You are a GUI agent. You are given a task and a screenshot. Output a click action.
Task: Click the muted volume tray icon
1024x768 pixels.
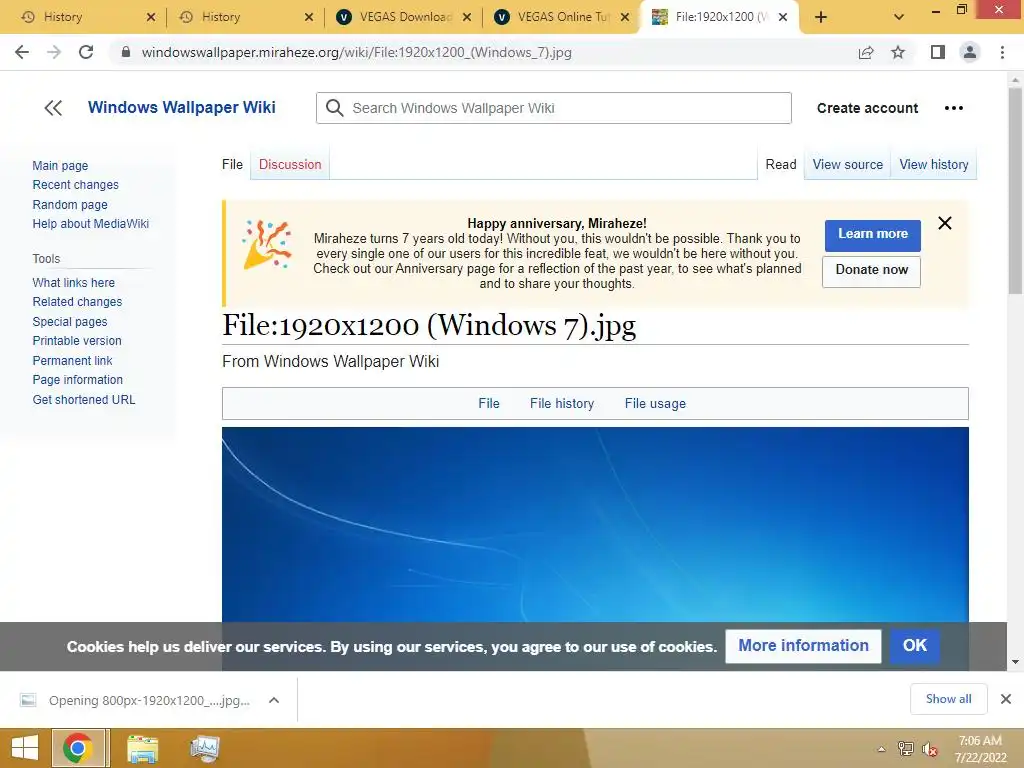coord(929,749)
